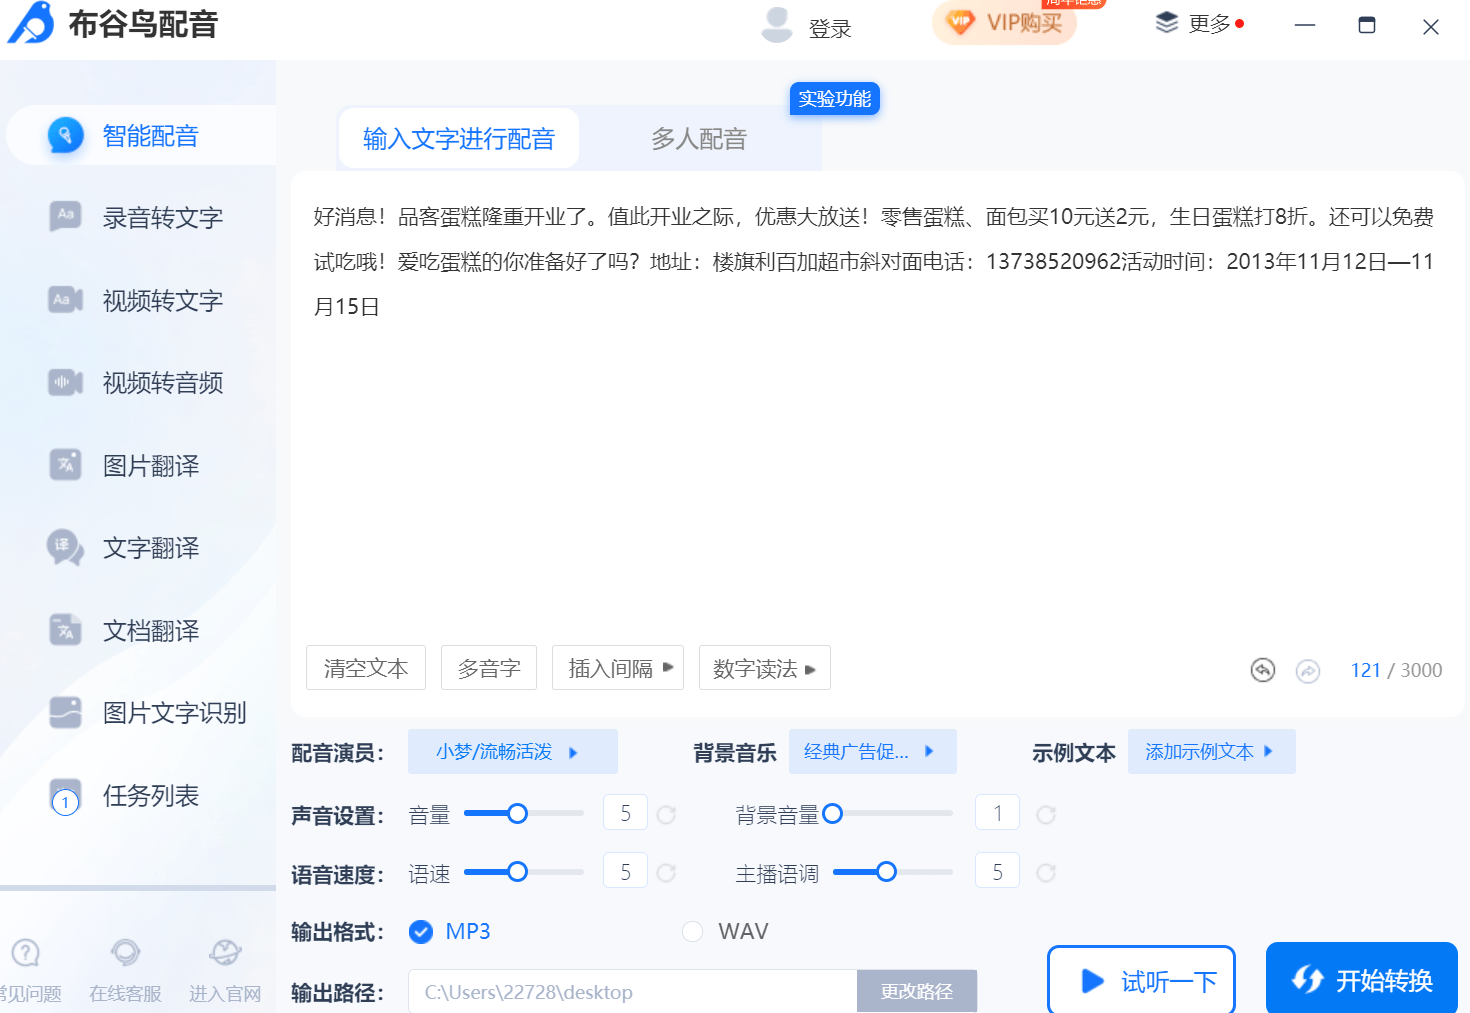Select the MP3 output format
Image resolution: width=1470 pixels, height=1013 pixels.
pos(420,931)
